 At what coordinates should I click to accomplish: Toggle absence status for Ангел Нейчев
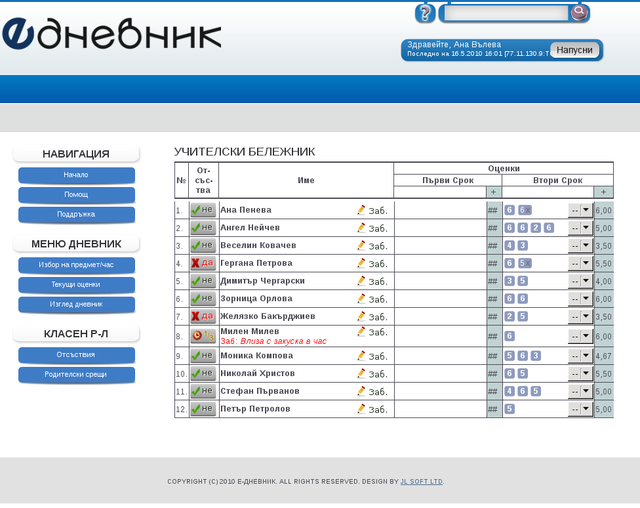(x=202, y=228)
